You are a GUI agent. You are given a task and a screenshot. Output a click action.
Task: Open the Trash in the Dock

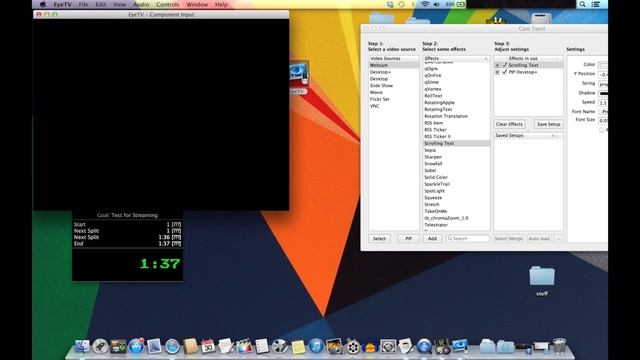click(559, 346)
